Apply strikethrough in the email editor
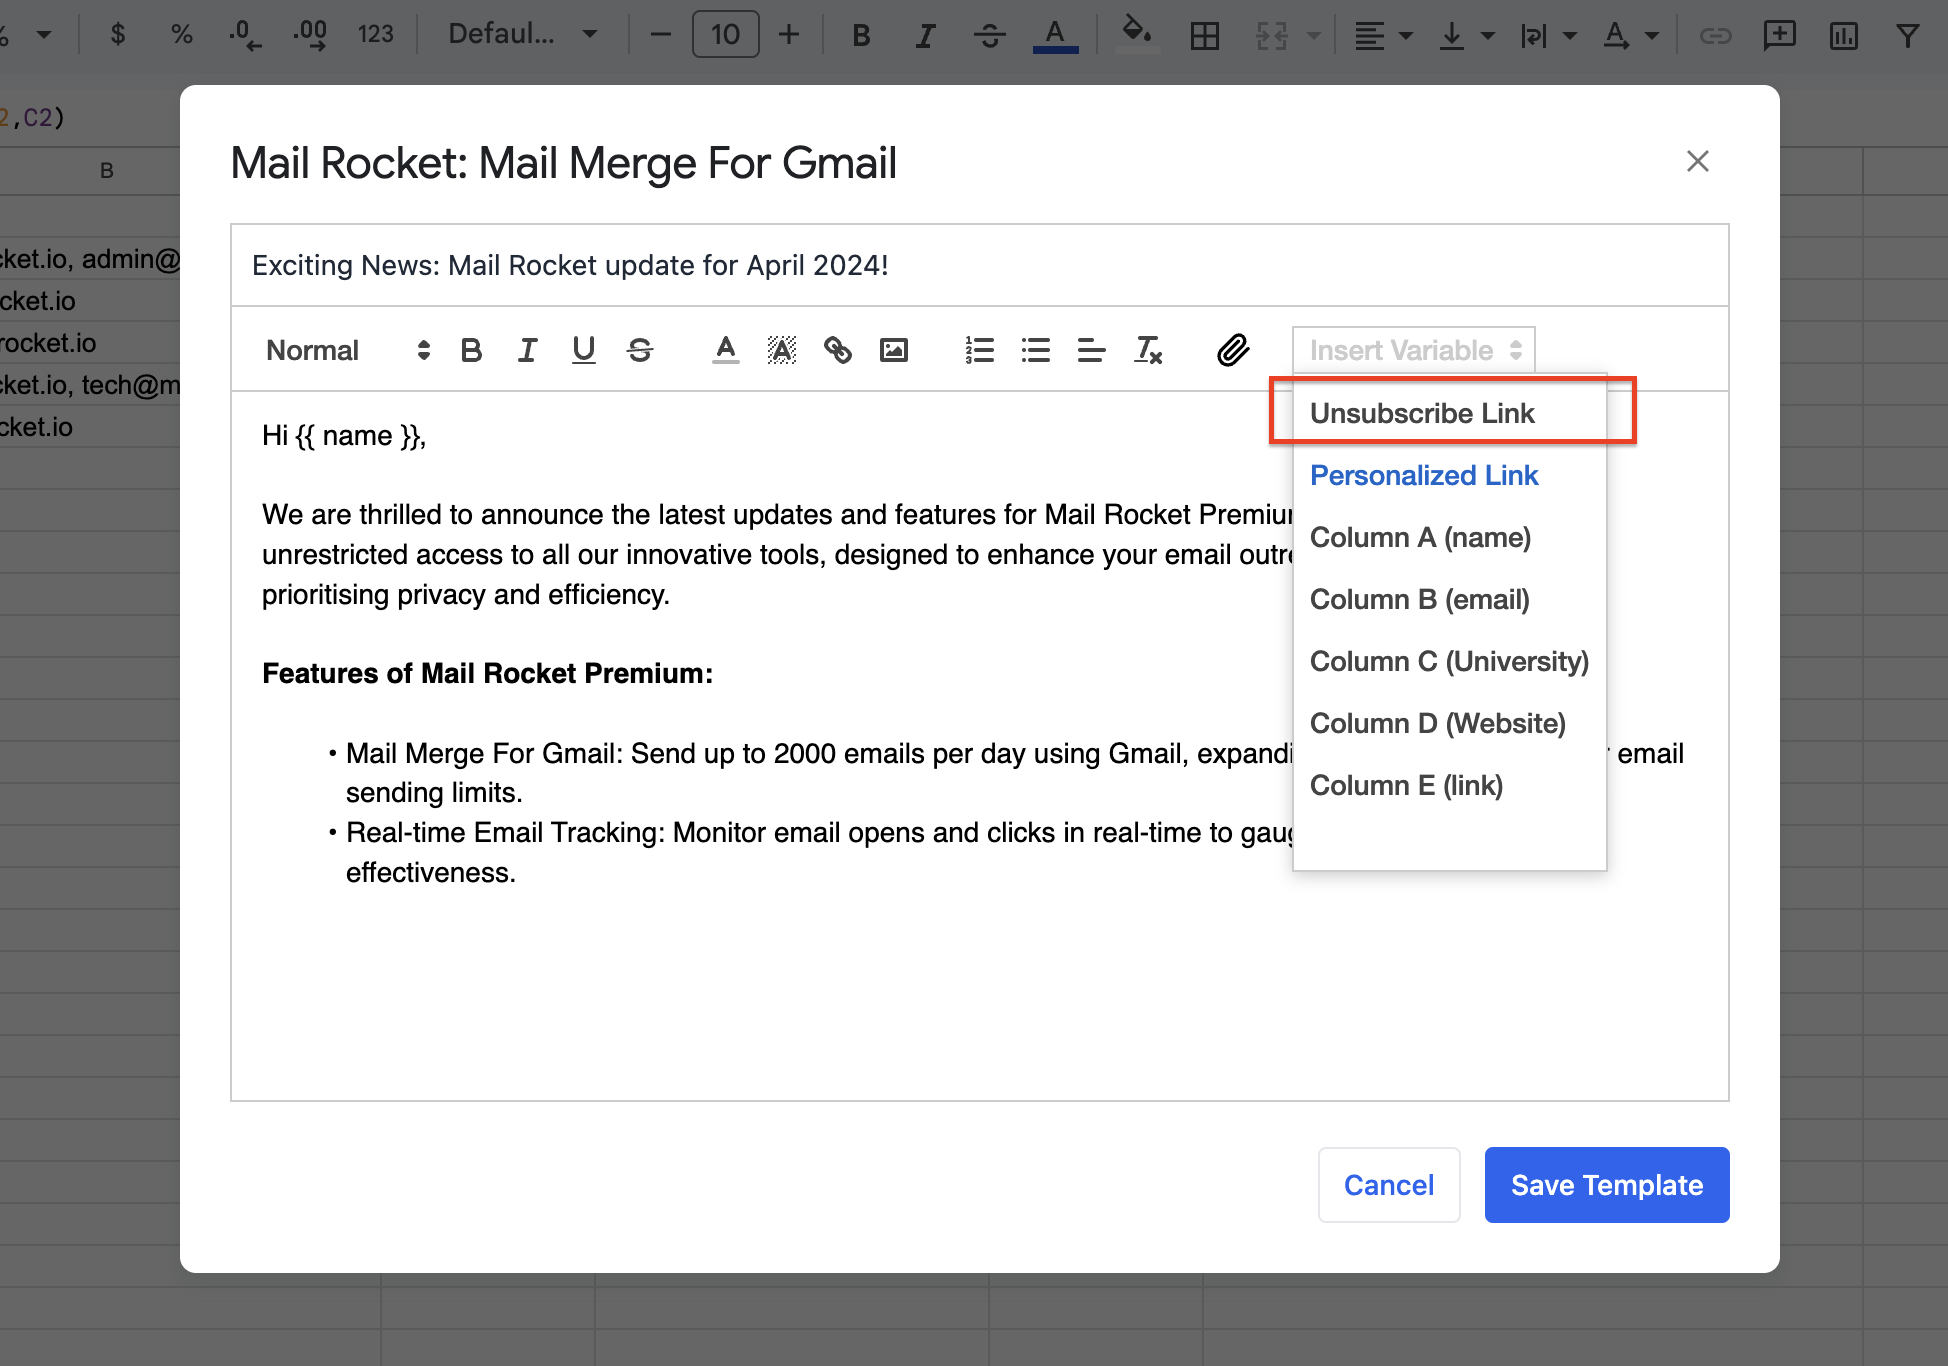This screenshot has height=1366, width=1948. coord(640,350)
